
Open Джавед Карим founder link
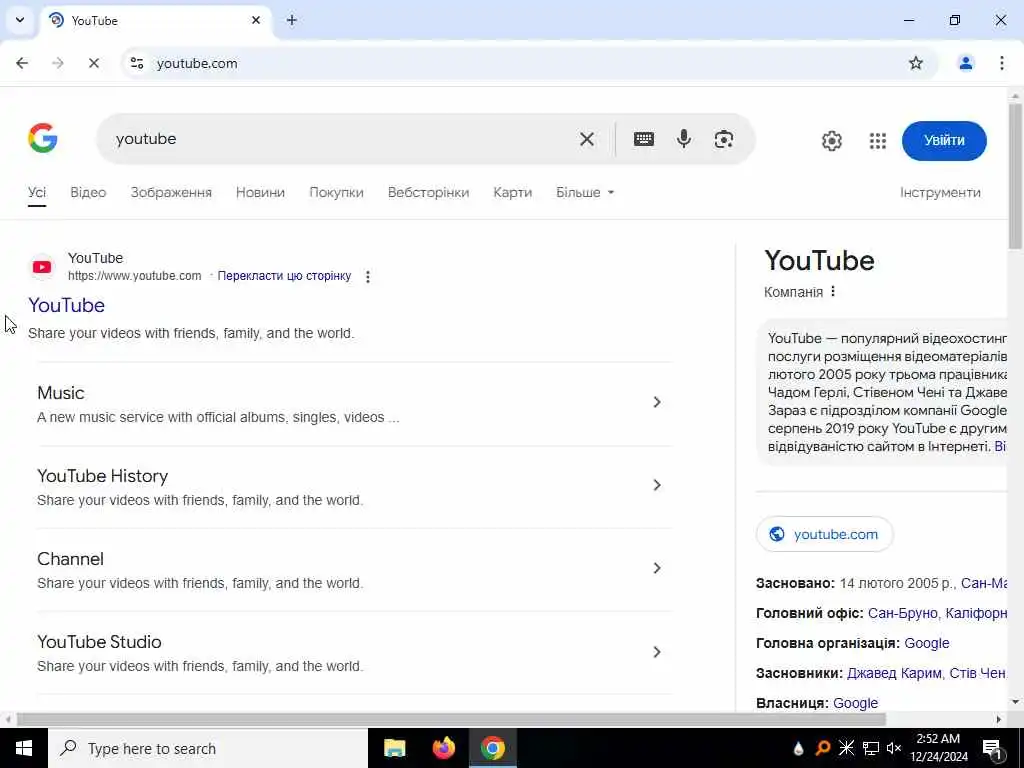(894, 673)
